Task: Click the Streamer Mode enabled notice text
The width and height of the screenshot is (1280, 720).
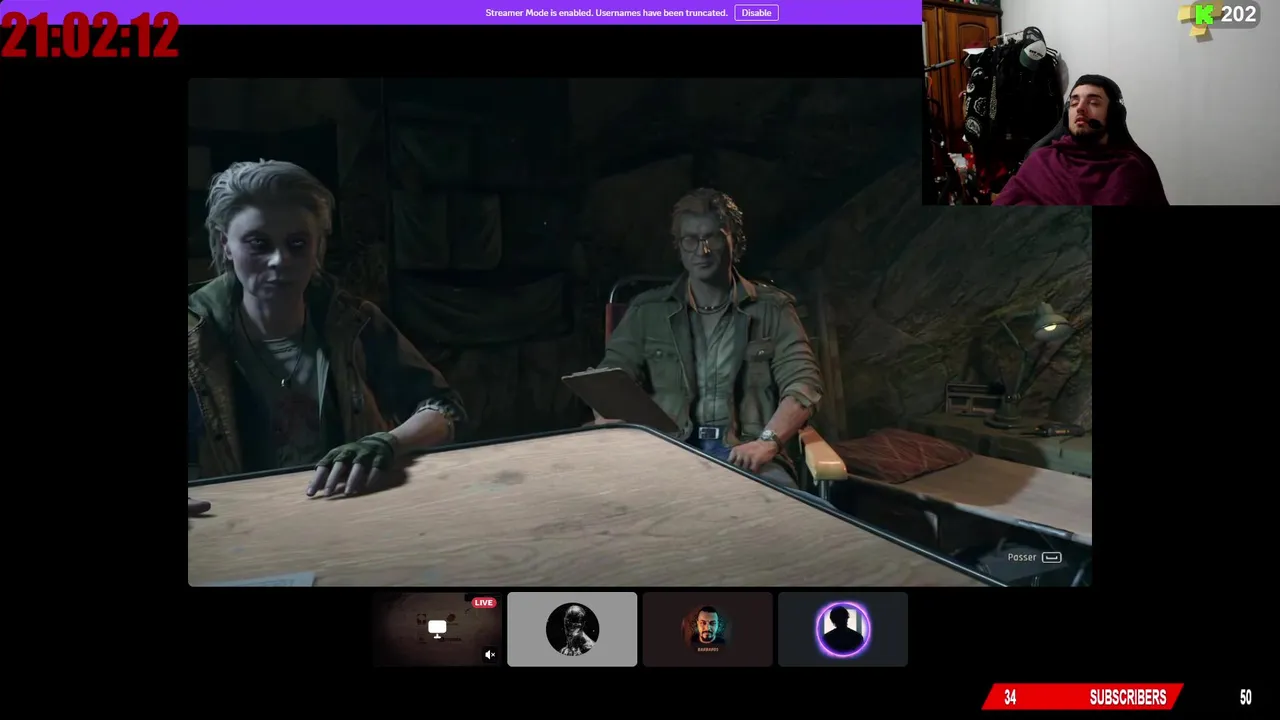Action: tap(606, 13)
